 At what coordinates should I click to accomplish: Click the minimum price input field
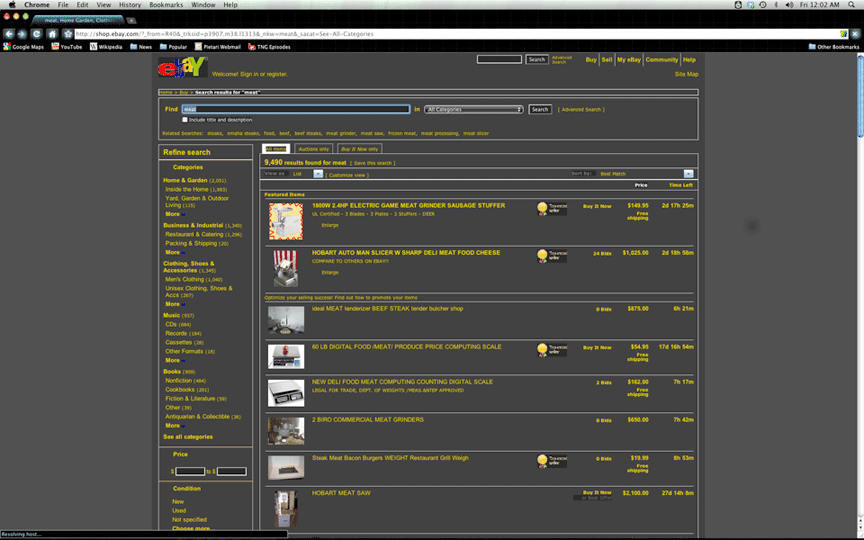point(190,471)
